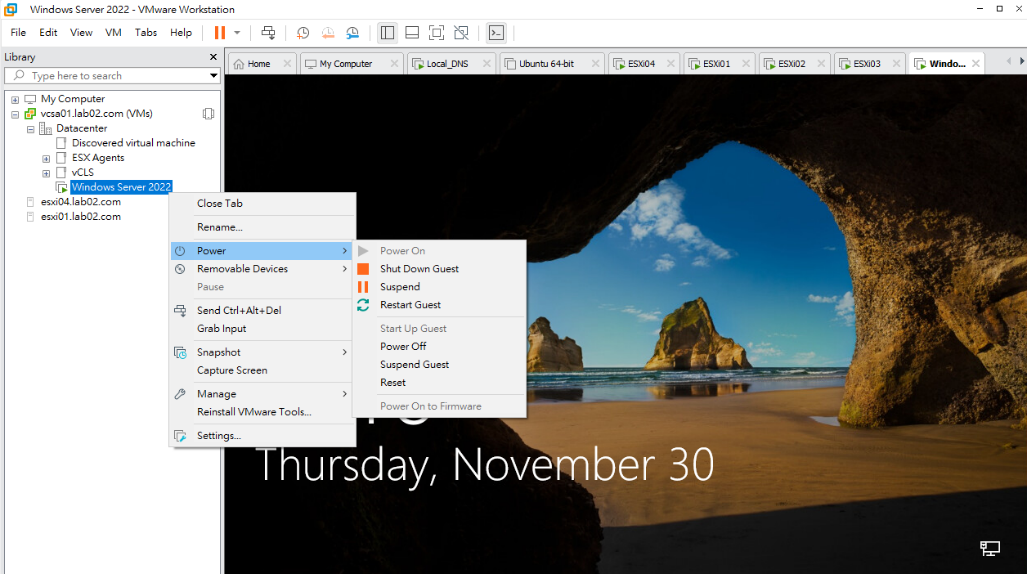Open the Tabs menu
This screenshot has width=1027, height=574.
tap(145, 32)
